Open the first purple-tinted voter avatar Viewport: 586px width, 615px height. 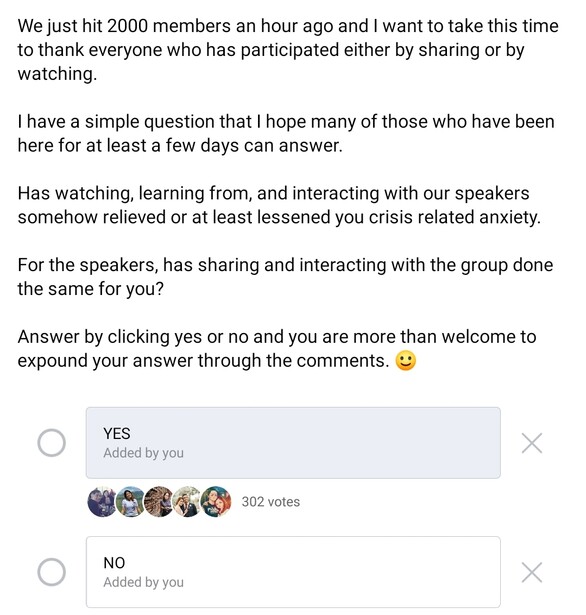click(x=102, y=502)
